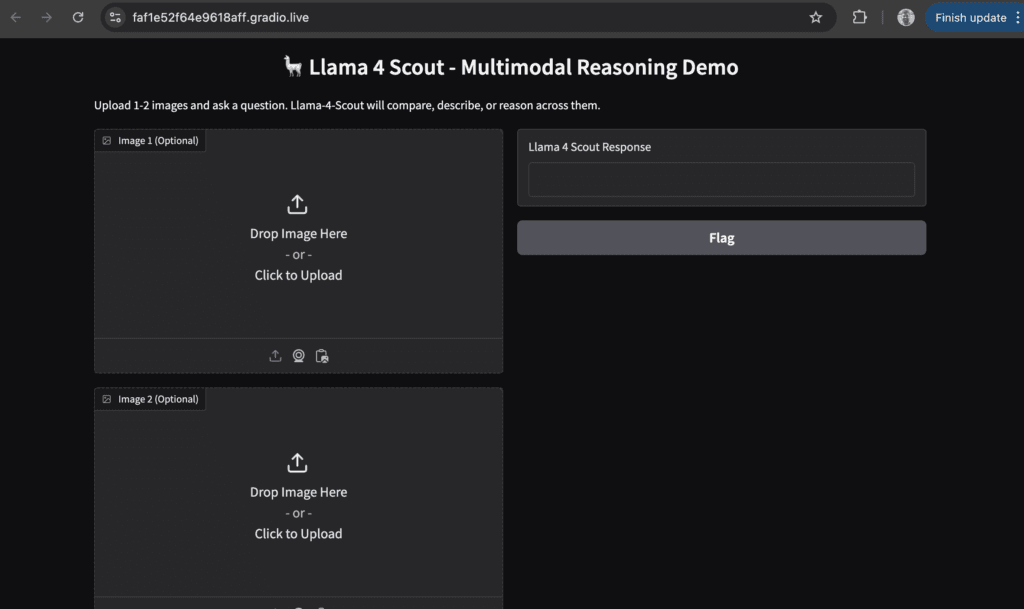Click the gradio.live URL in address bar

(x=221, y=18)
